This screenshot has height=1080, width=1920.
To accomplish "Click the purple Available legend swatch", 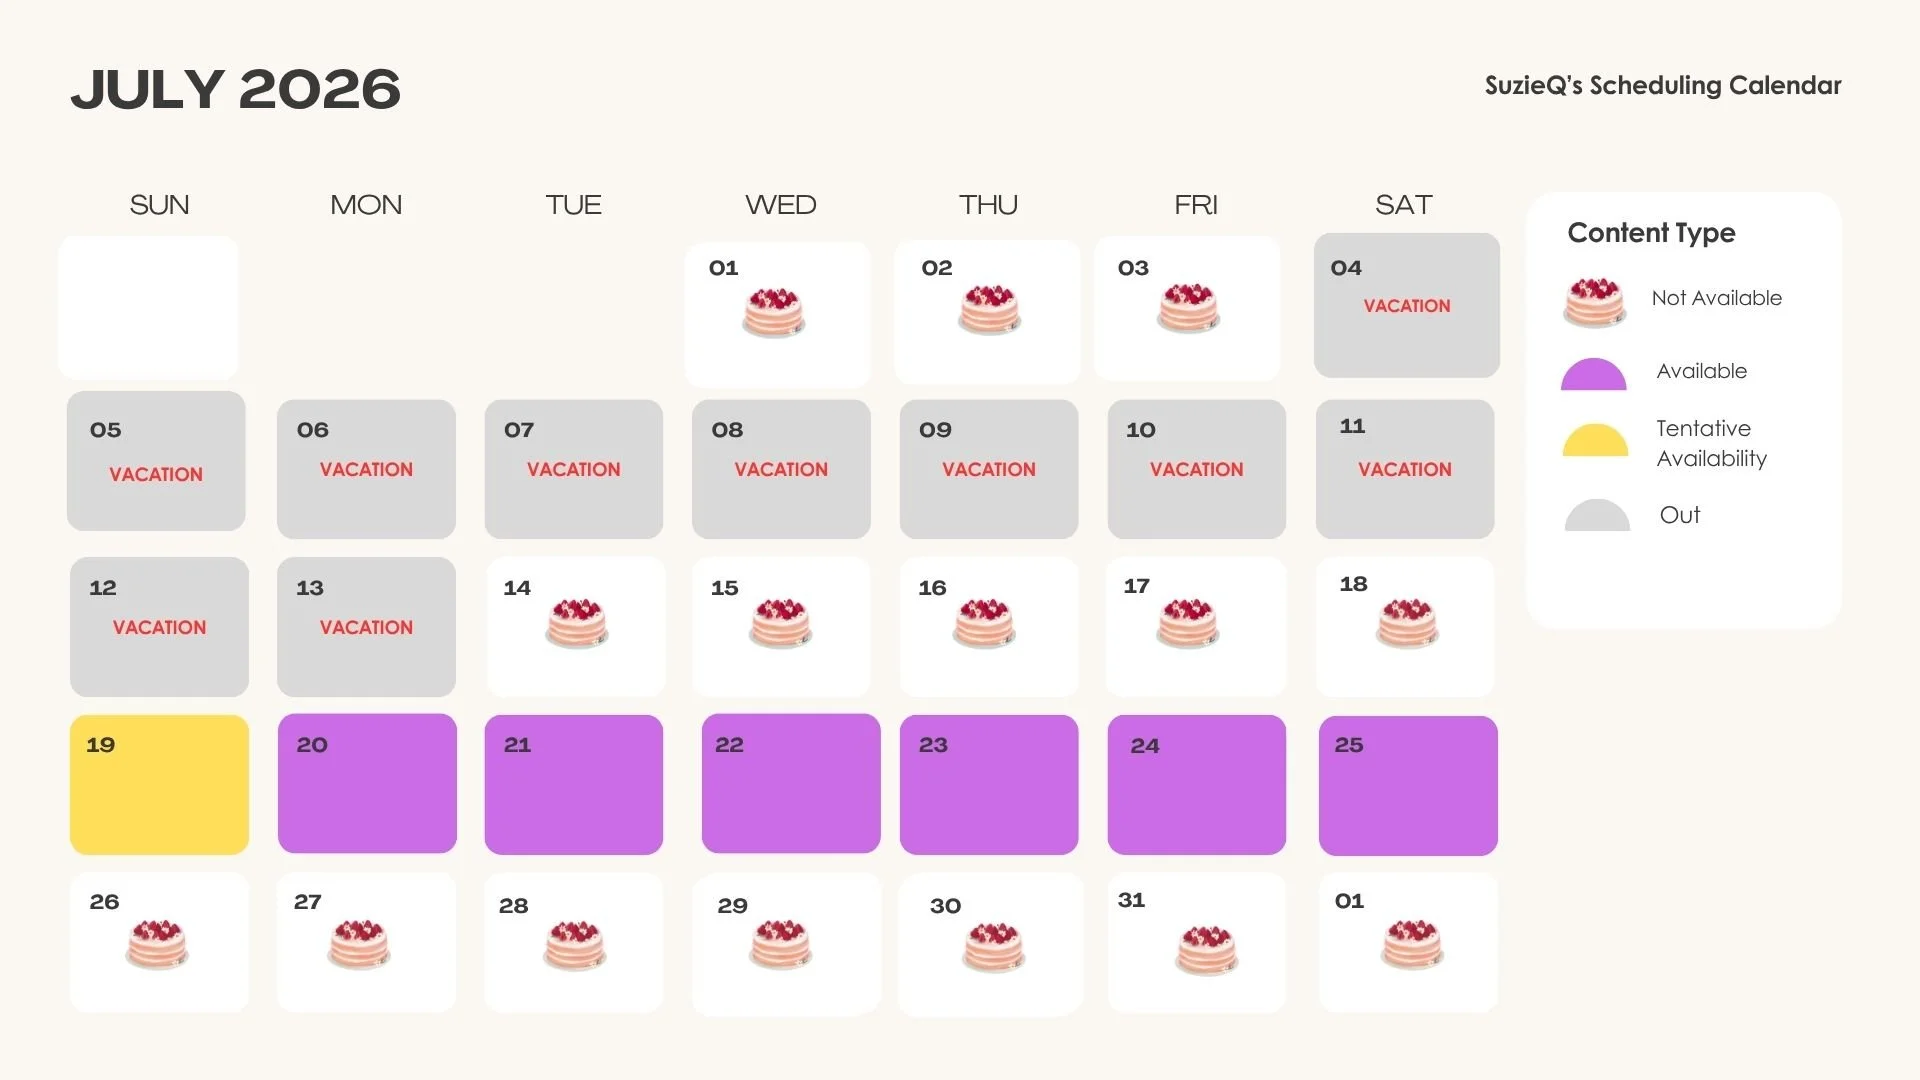I will click(x=1594, y=374).
